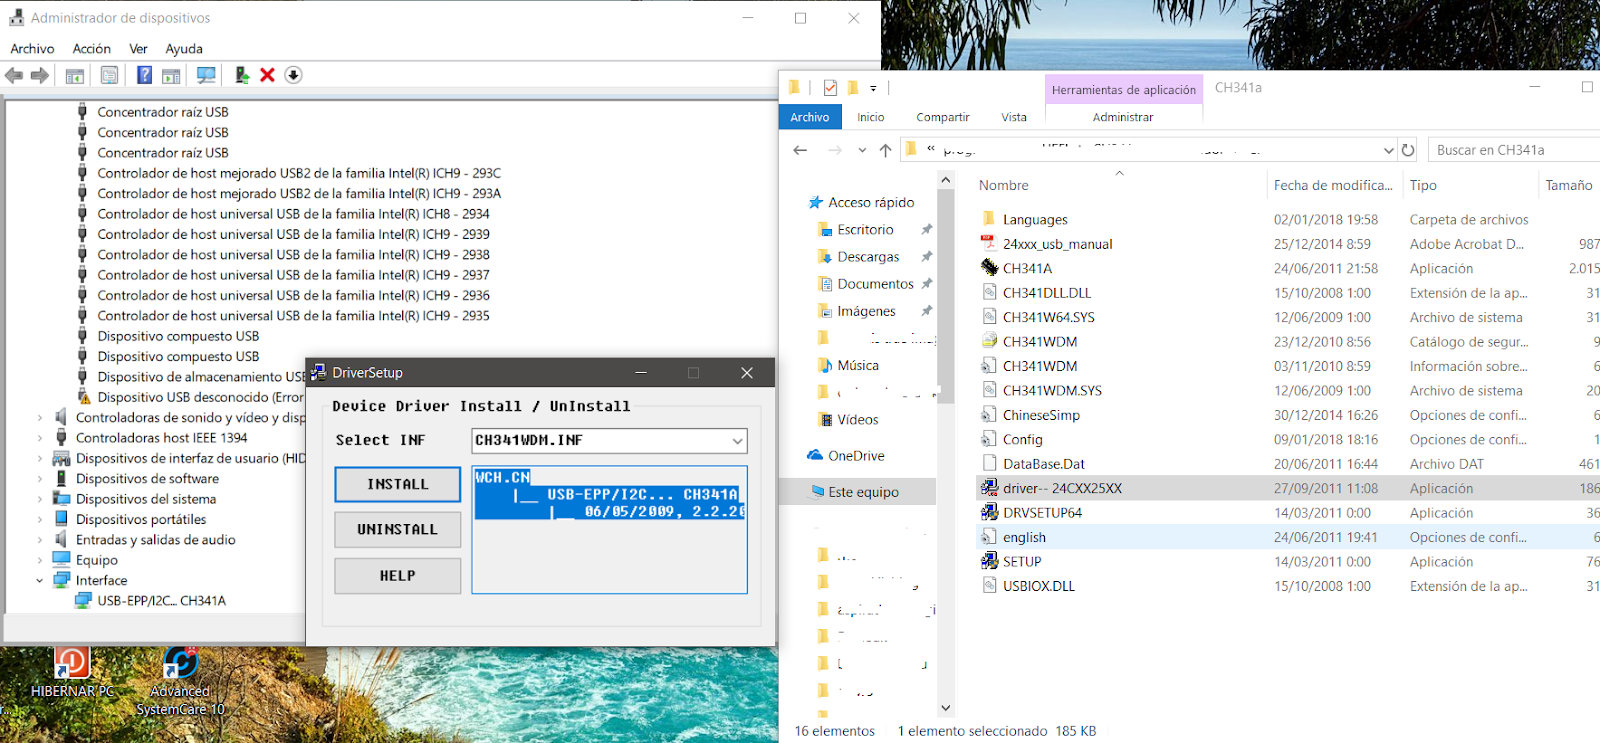Screen dimensions: 1600x743
Task: Sort files by Fecha de modificación header
Action: pyautogui.click(x=1333, y=185)
